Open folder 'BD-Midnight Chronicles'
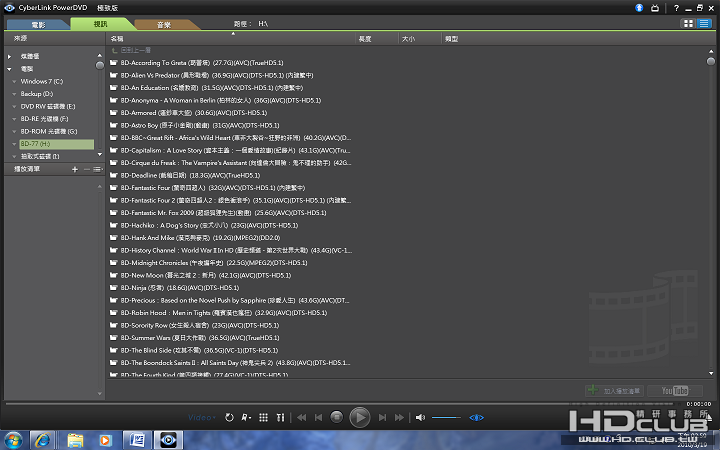This screenshot has width=720, height=450. coord(214,263)
